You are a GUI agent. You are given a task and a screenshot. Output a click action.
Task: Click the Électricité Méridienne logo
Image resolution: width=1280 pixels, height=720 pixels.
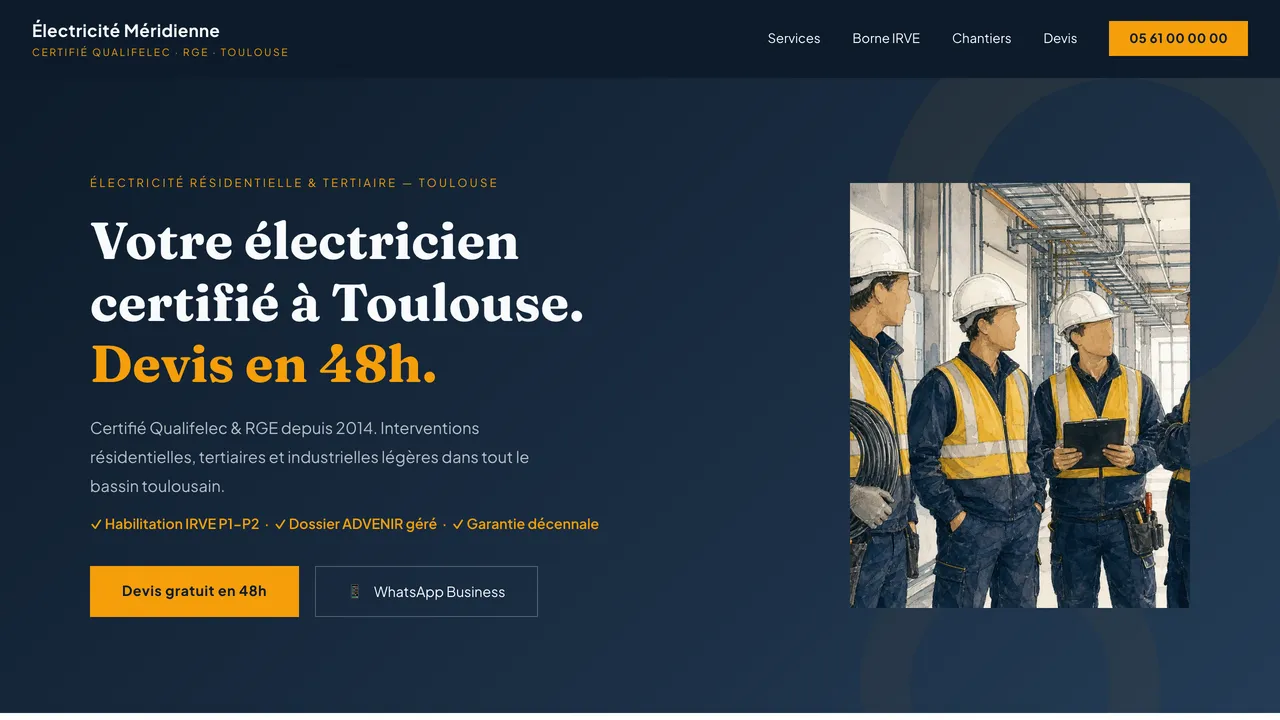point(126,30)
